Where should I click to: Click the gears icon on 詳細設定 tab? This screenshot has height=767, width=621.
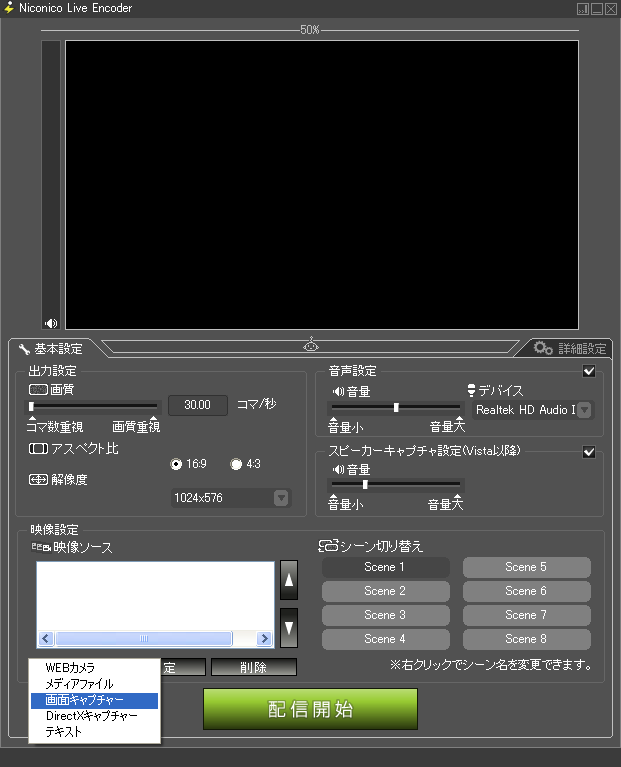click(543, 348)
